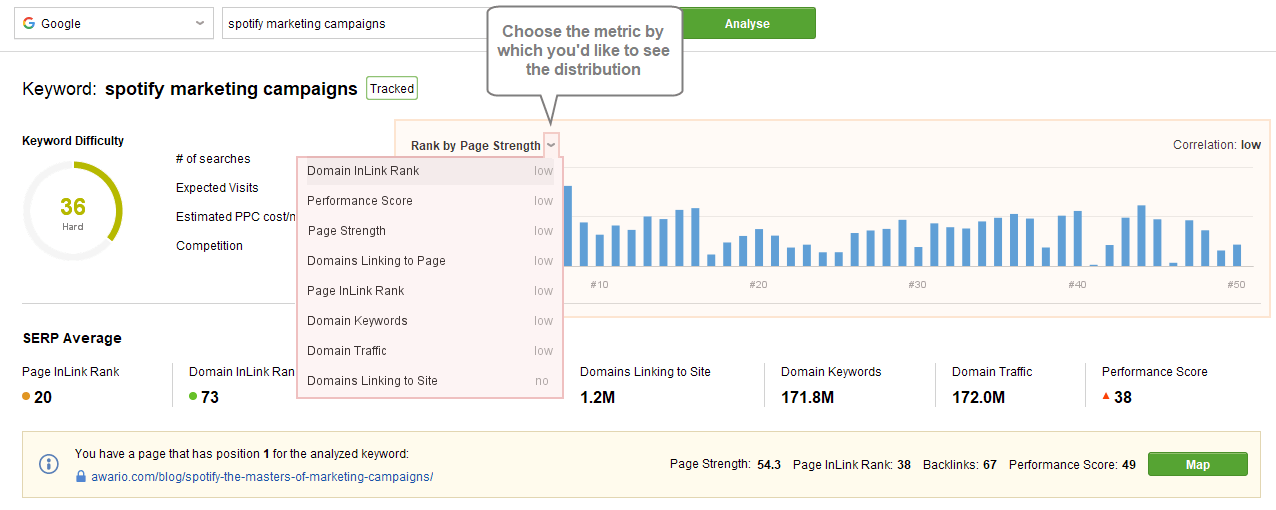Click the Domain Traffic value 172.0M
This screenshot has height=510, width=1276.
[978, 397]
